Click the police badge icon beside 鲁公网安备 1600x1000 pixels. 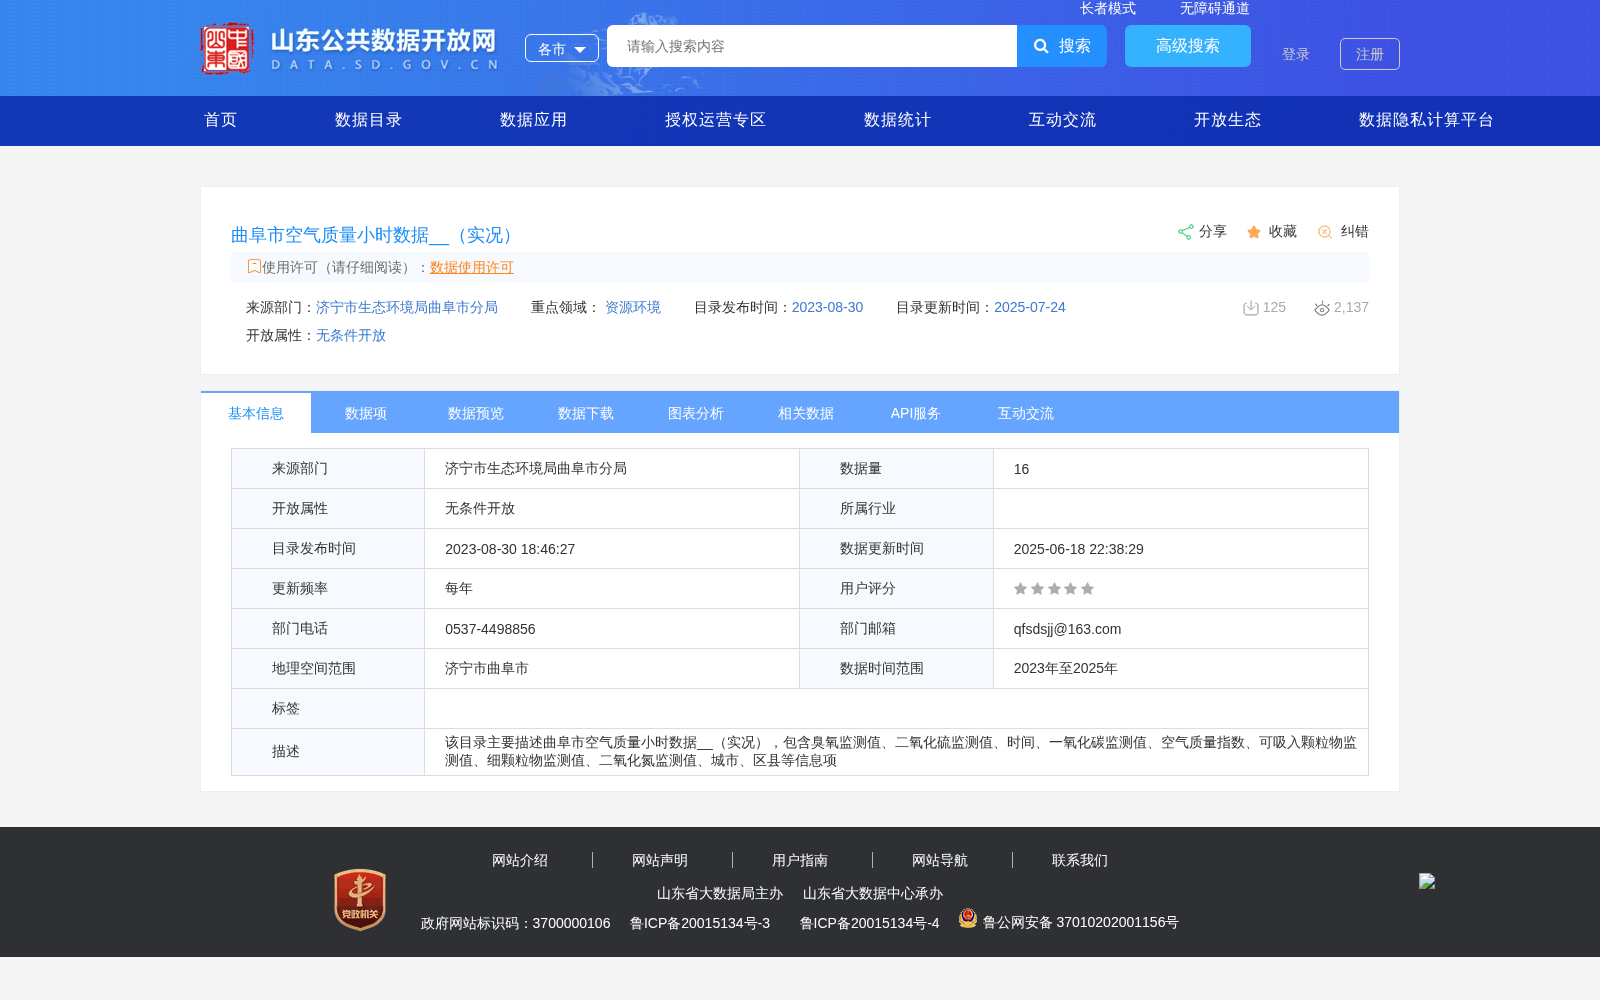[968, 918]
